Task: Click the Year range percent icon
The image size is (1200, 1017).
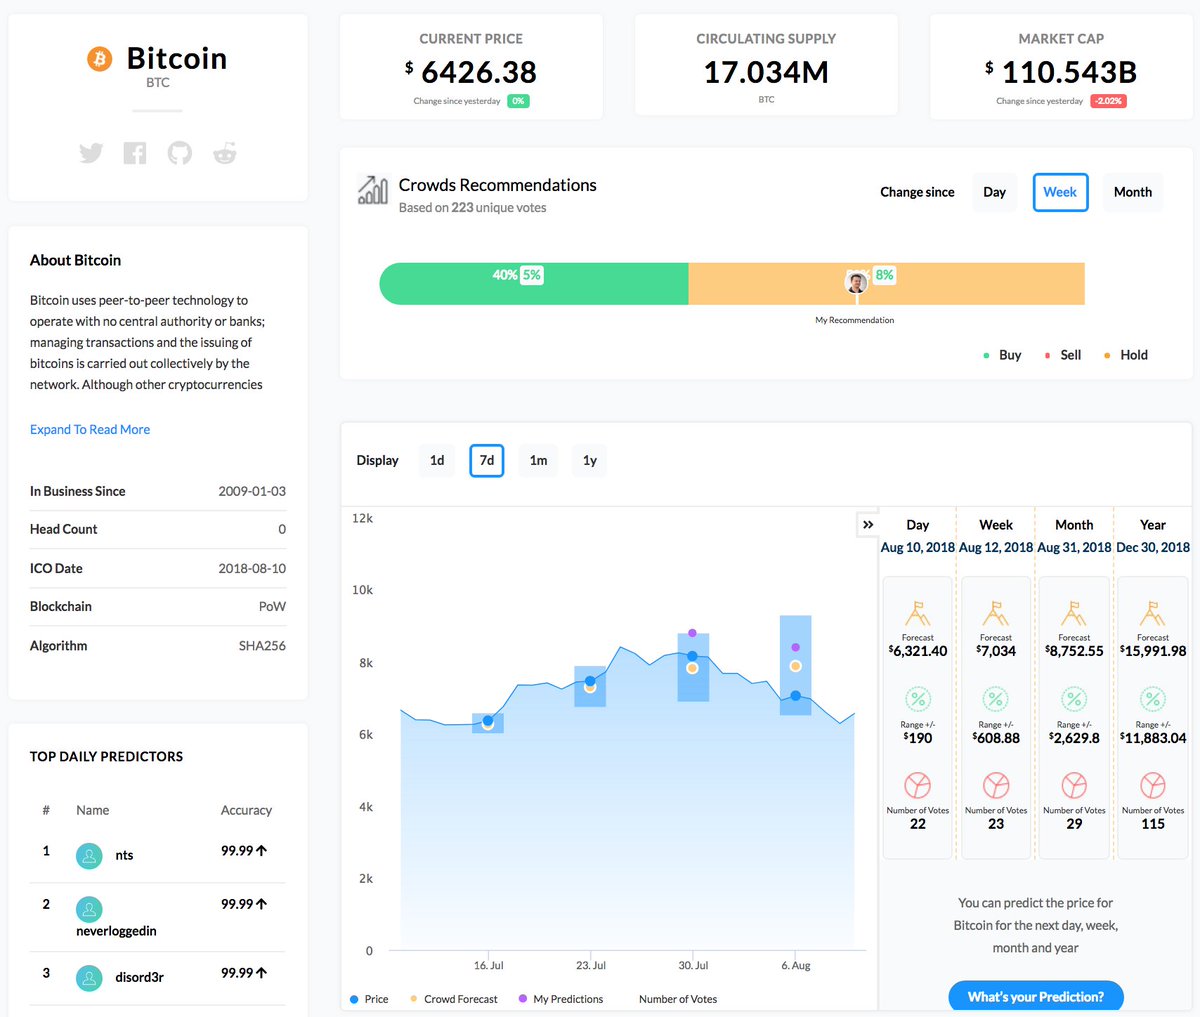Action: coord(1153,699)
